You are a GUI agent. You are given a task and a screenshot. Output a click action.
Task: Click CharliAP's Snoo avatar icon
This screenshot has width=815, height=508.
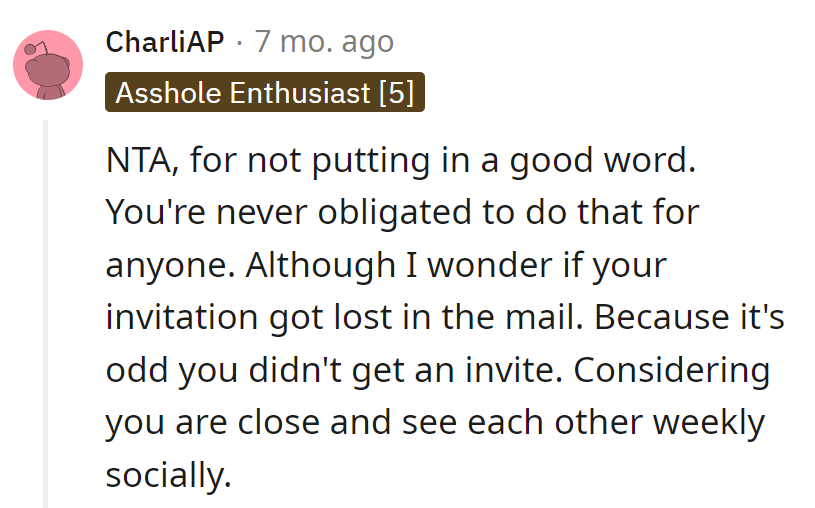47,64
